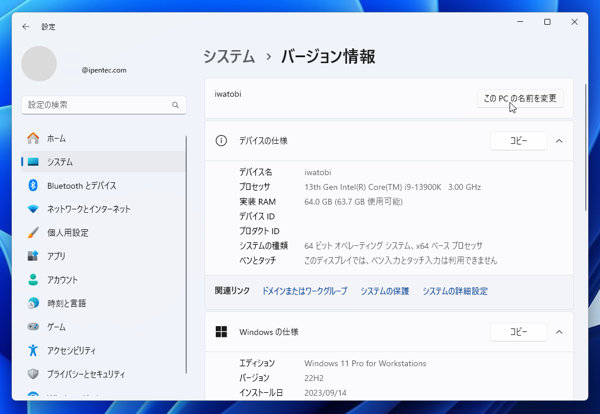This screenshot has height=414, width=600.
Task: Click the システムの種類 value text
Action: pos(393,246)
